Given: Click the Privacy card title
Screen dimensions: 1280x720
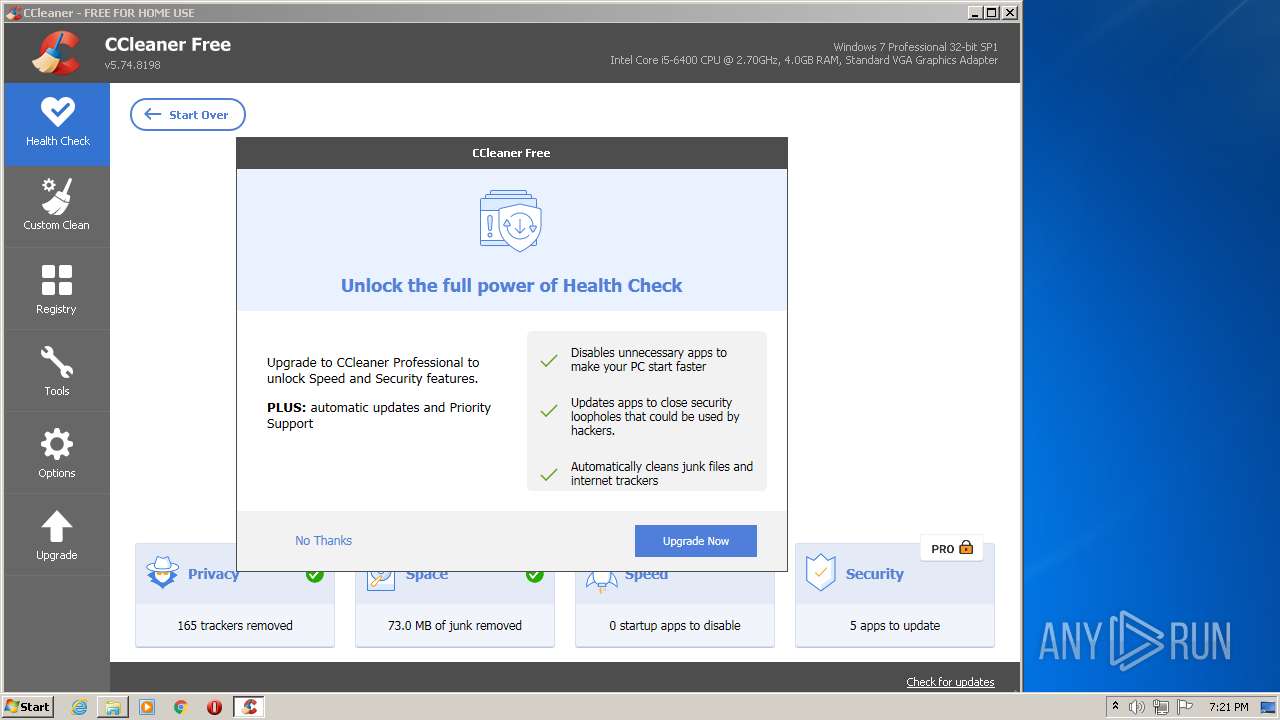Looking at the screenshot, I should [x=213, y=574].
